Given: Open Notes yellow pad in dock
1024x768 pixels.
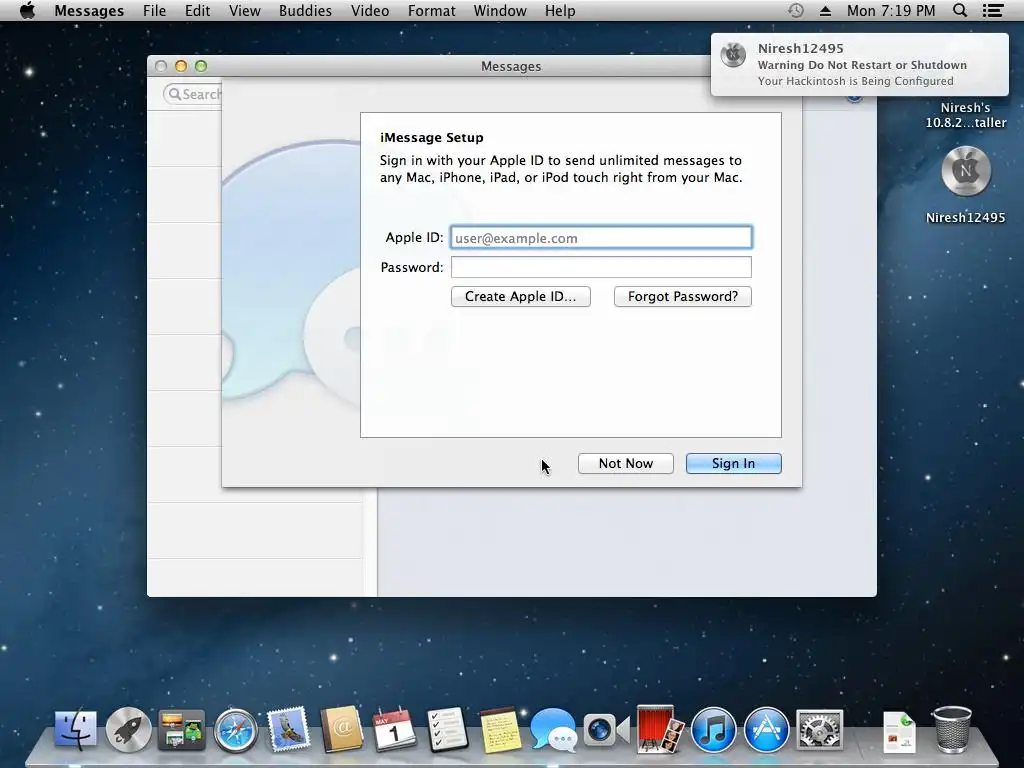Looking at the screenshot, I should pos(500,729).
